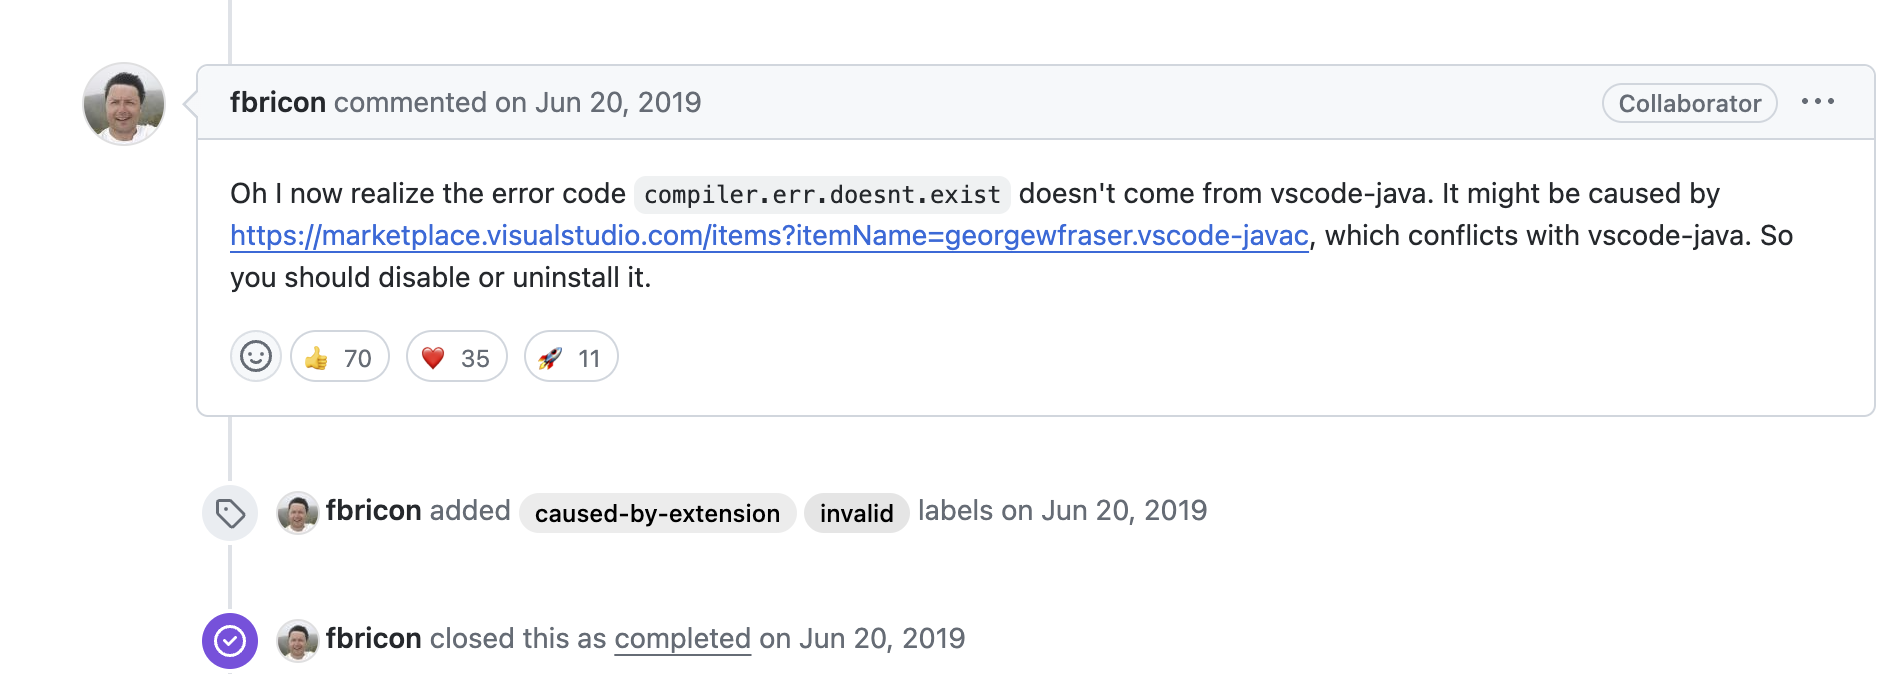This screenshot has height=674, width=1884.
Task: Click fbricon's small avatar in the labels event
Action: click(297, 513)
